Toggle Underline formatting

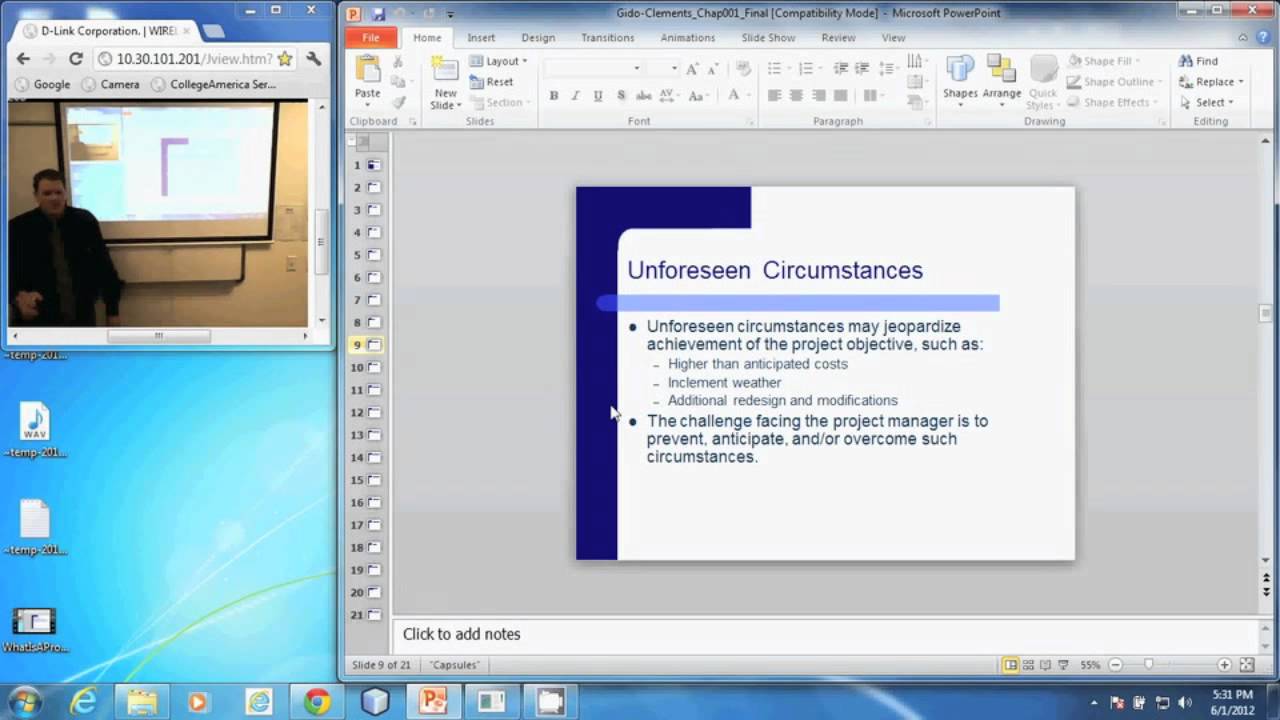598,96
